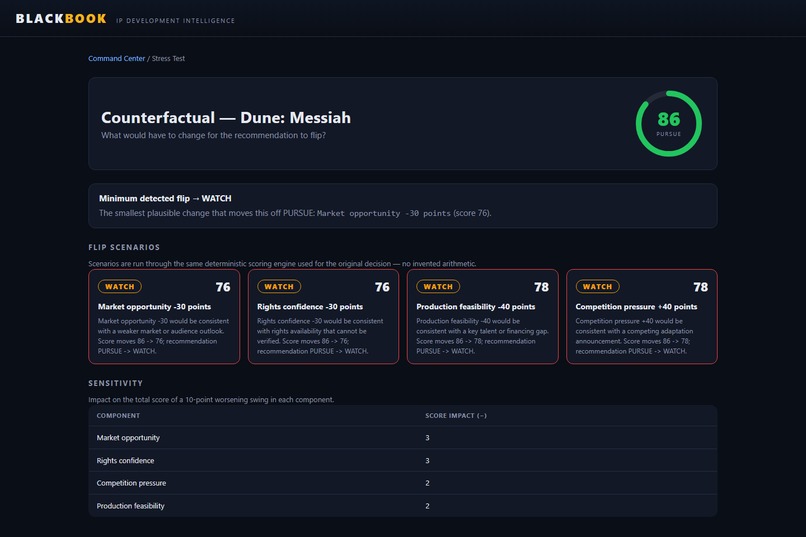Open the Market opportunity -30 points scenario card
Screen dimensions: 806x537
point(164,317)
